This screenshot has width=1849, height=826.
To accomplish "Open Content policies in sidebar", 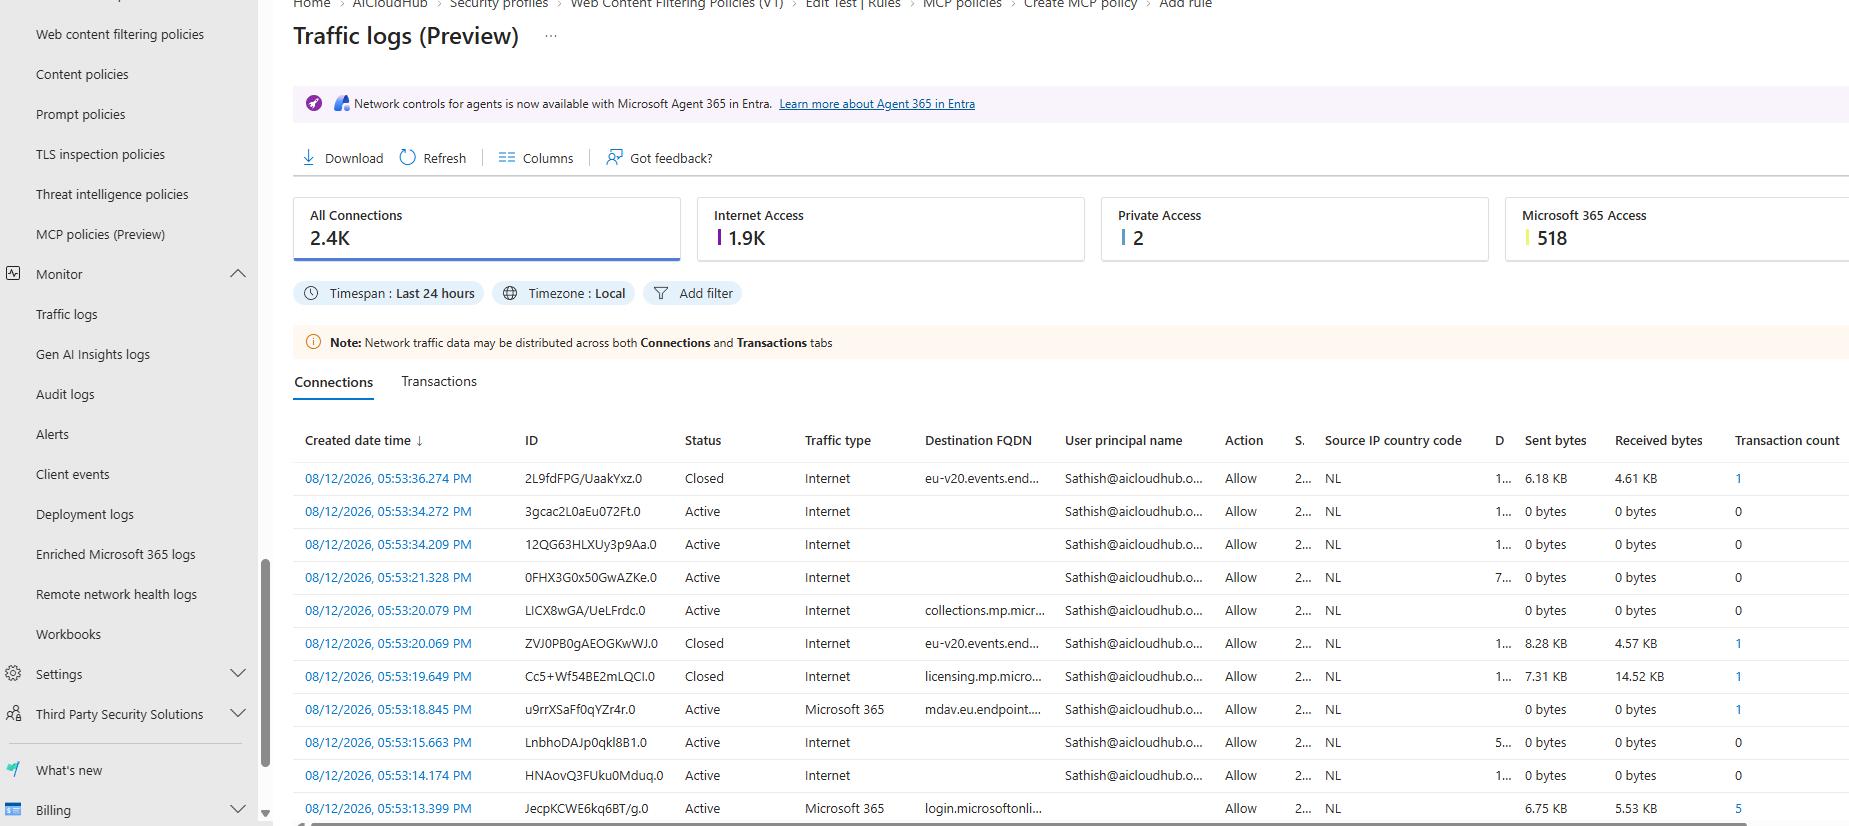I will pos(82,74).
